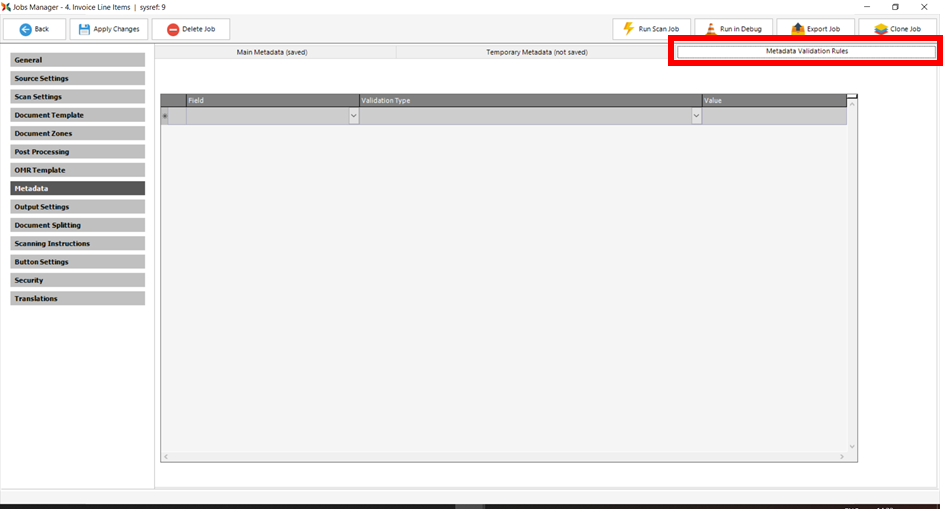Open Temporary Metadata (not saved) tab
The height and width of the screenshot is (509, 943).
[x=537, y=52]
